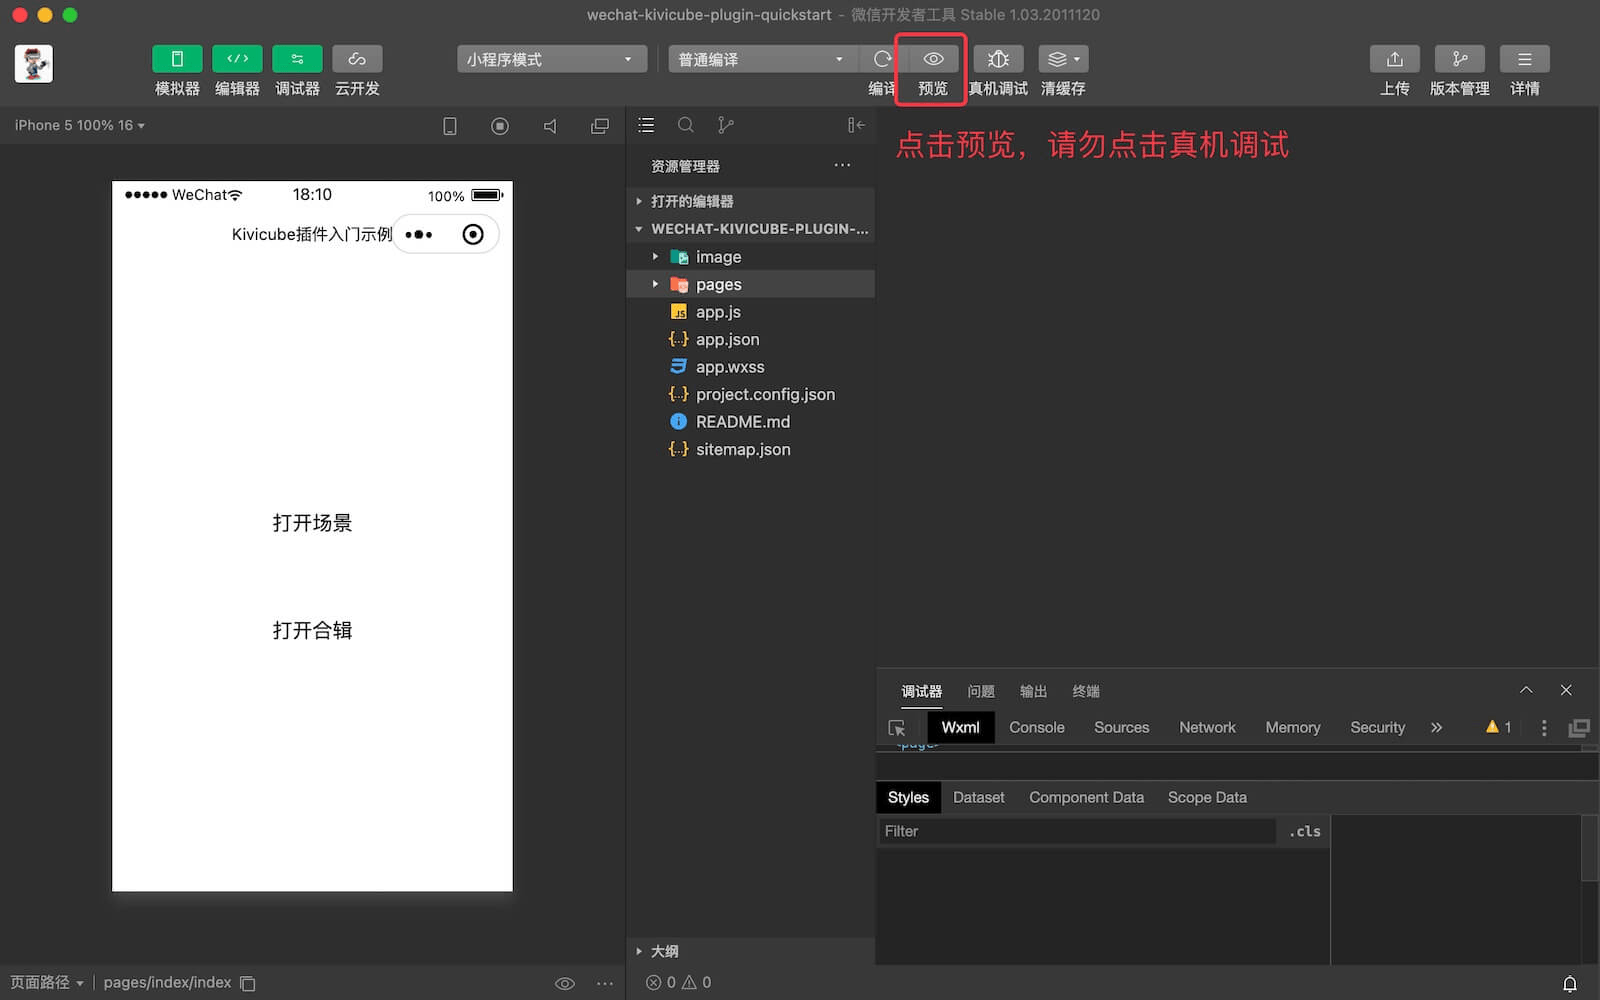Open the 小程序模式 mode dropdown
This screenshot has width=1600, height=1000.
[x=550, y=59]
